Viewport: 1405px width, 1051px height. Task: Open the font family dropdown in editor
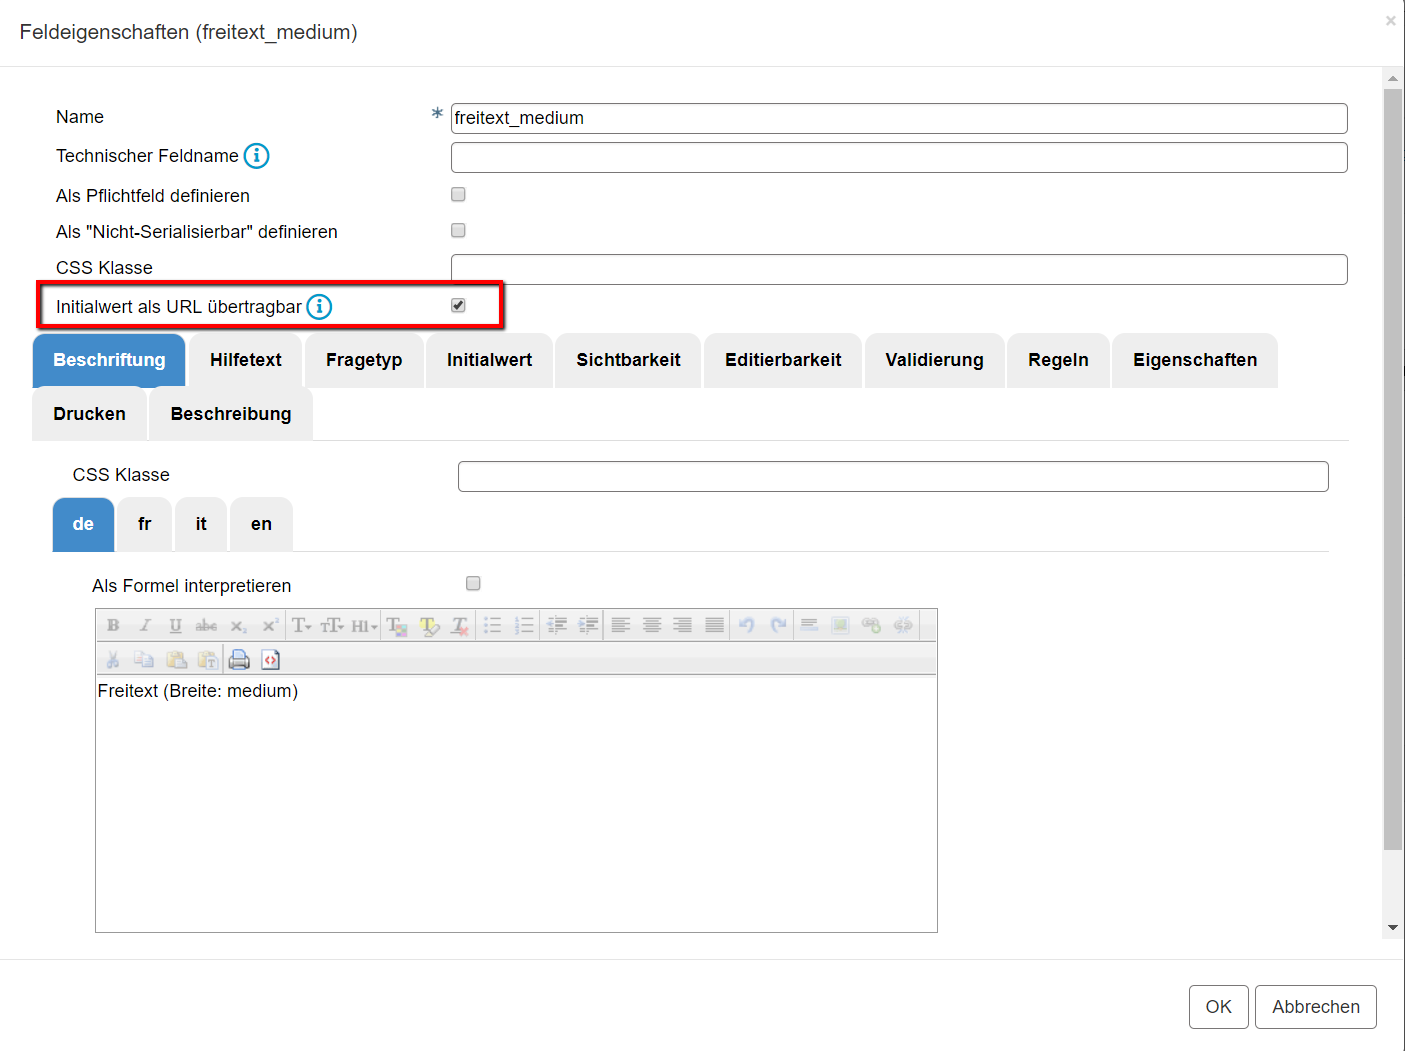click(301, 626)
